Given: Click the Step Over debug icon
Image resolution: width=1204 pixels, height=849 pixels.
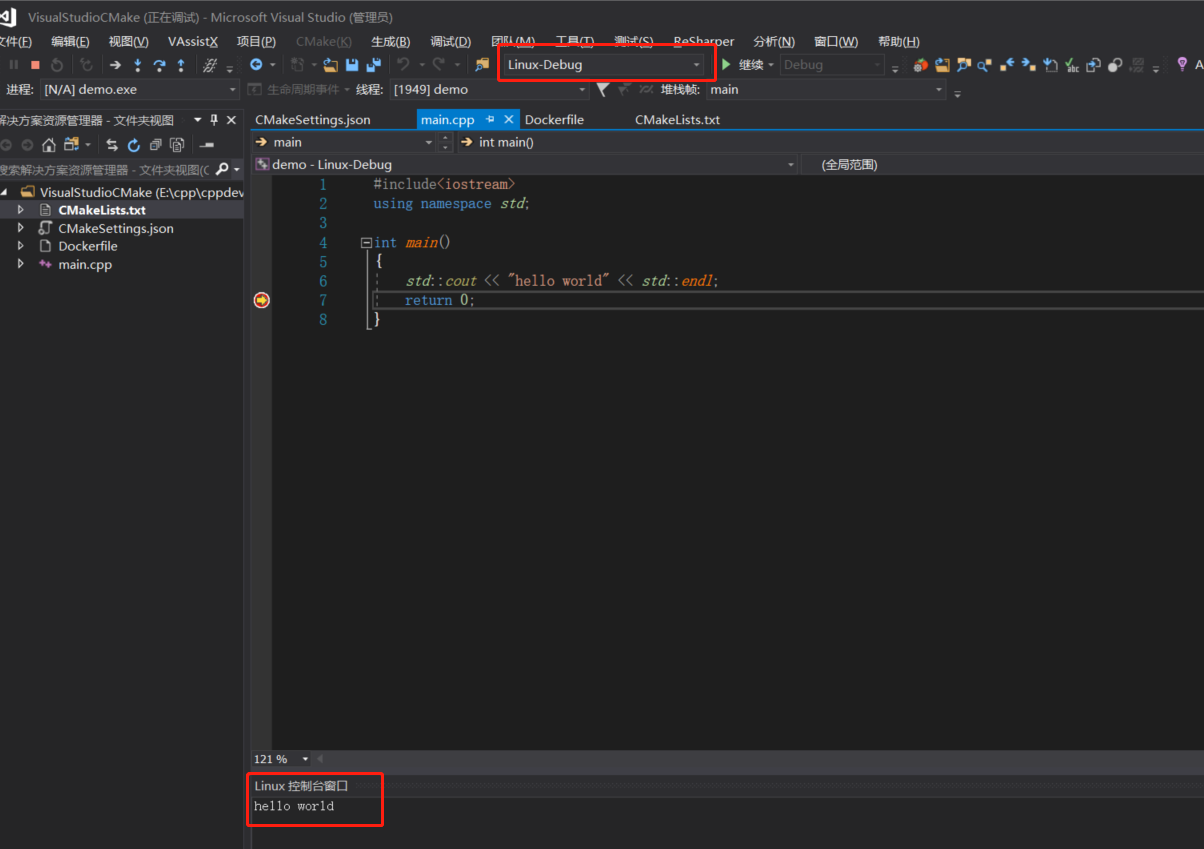Looking at the screenshot, I should (159, 65).
